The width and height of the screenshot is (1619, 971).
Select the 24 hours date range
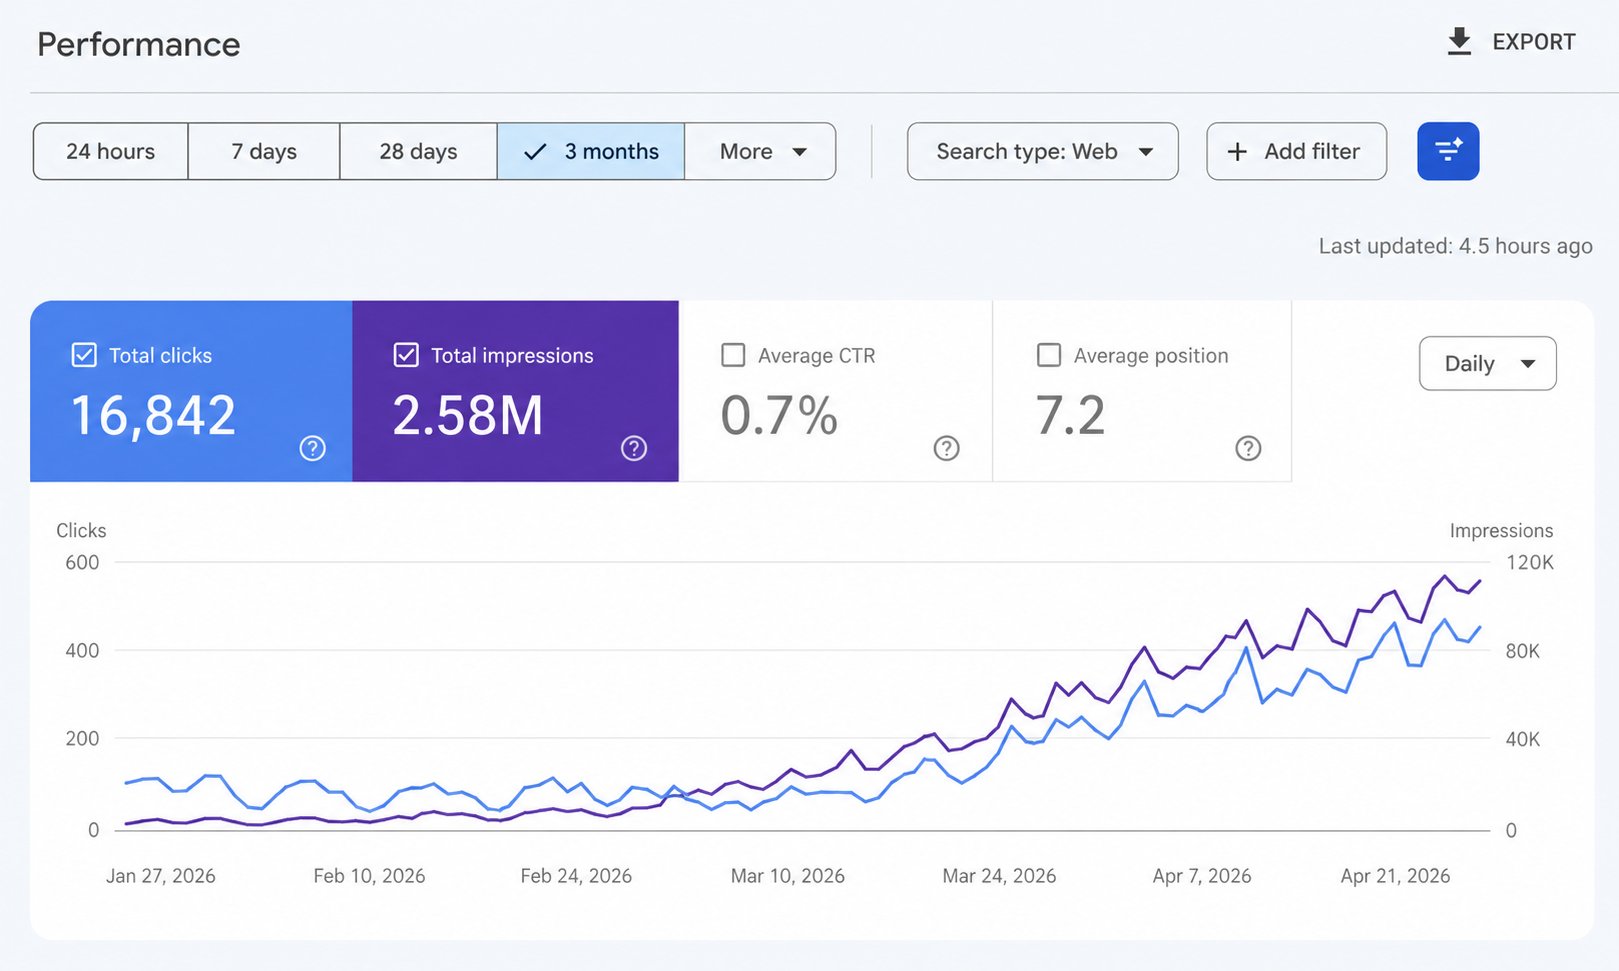(111, 152)
